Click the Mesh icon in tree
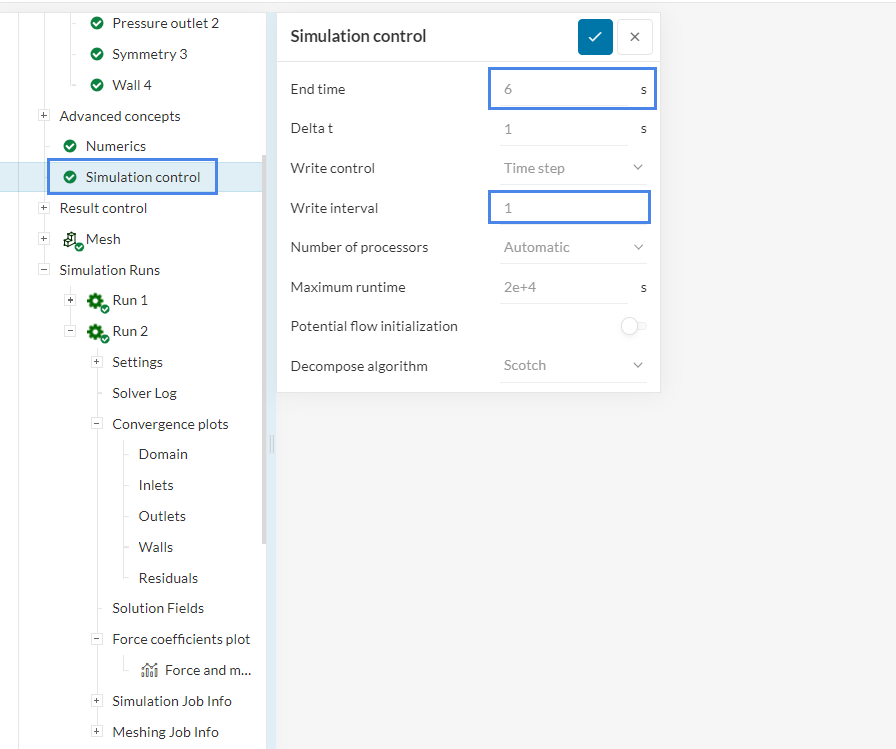Screen dimensions: 896x749 point(72,239)
